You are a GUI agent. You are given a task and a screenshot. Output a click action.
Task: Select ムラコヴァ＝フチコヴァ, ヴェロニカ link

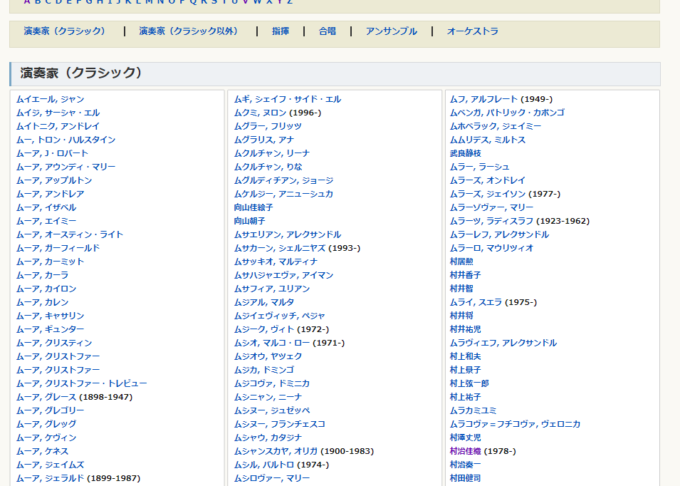coord(515,424)
